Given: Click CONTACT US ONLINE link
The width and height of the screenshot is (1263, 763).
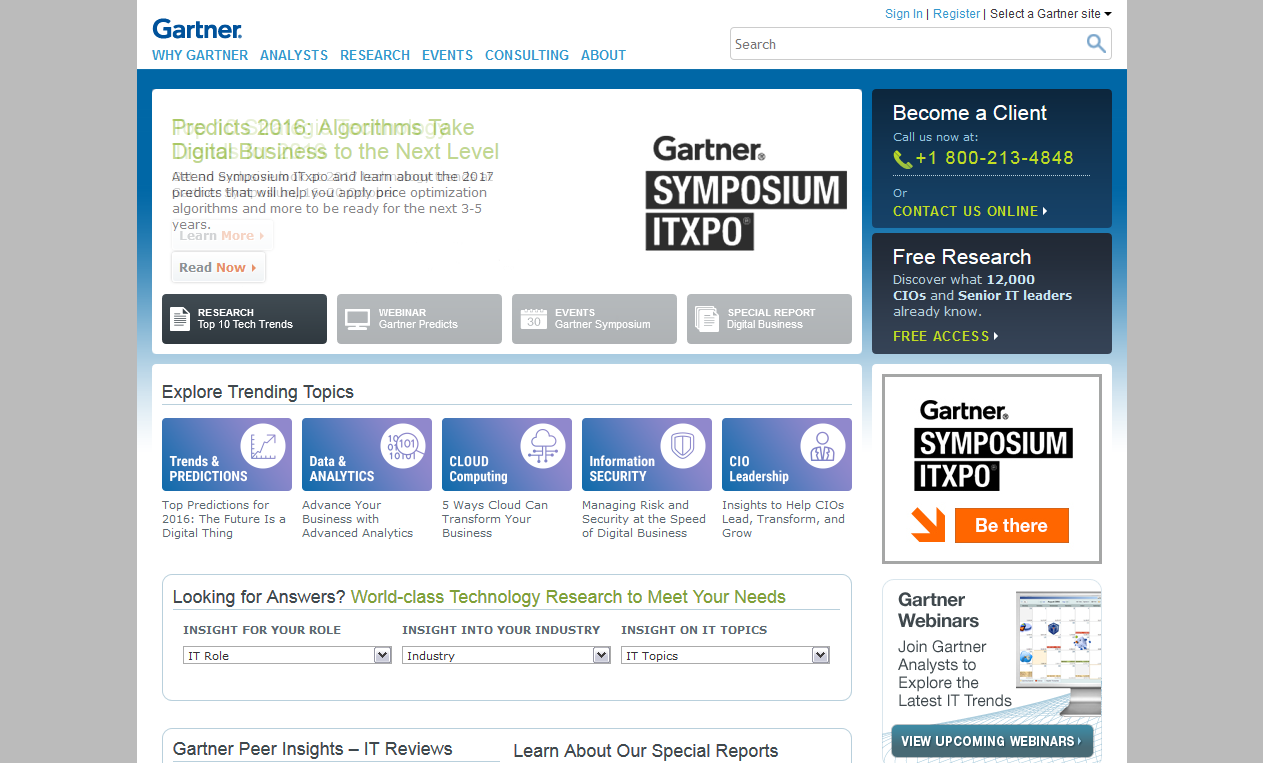Looking at the screenshot, I should point(970,211).
